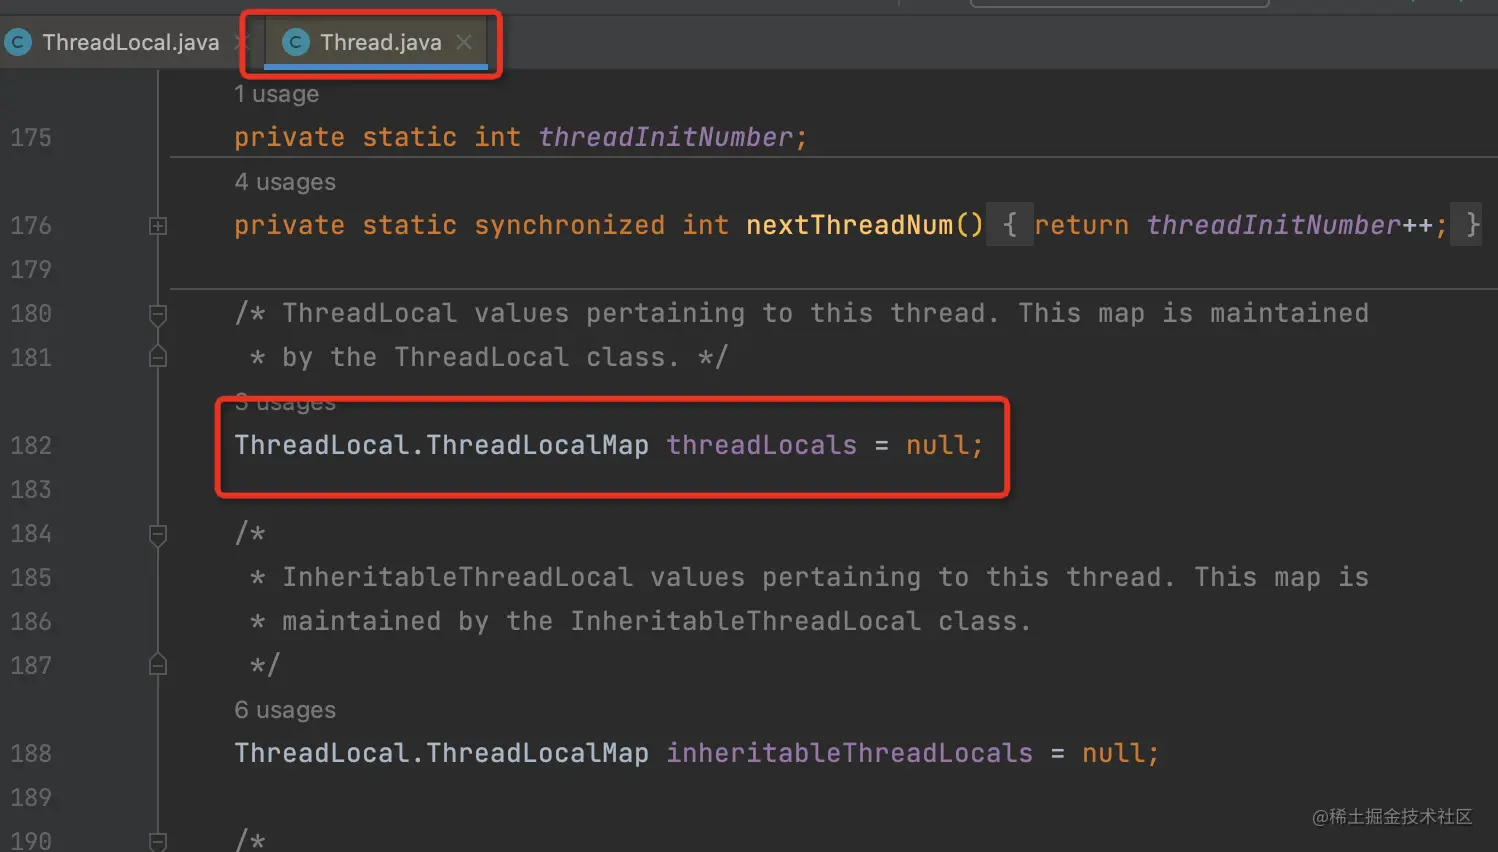This screenshot has width=1498, height=852.
Task: Click the threadLocals field name on line 182
Action: click(x=762, y=445)
